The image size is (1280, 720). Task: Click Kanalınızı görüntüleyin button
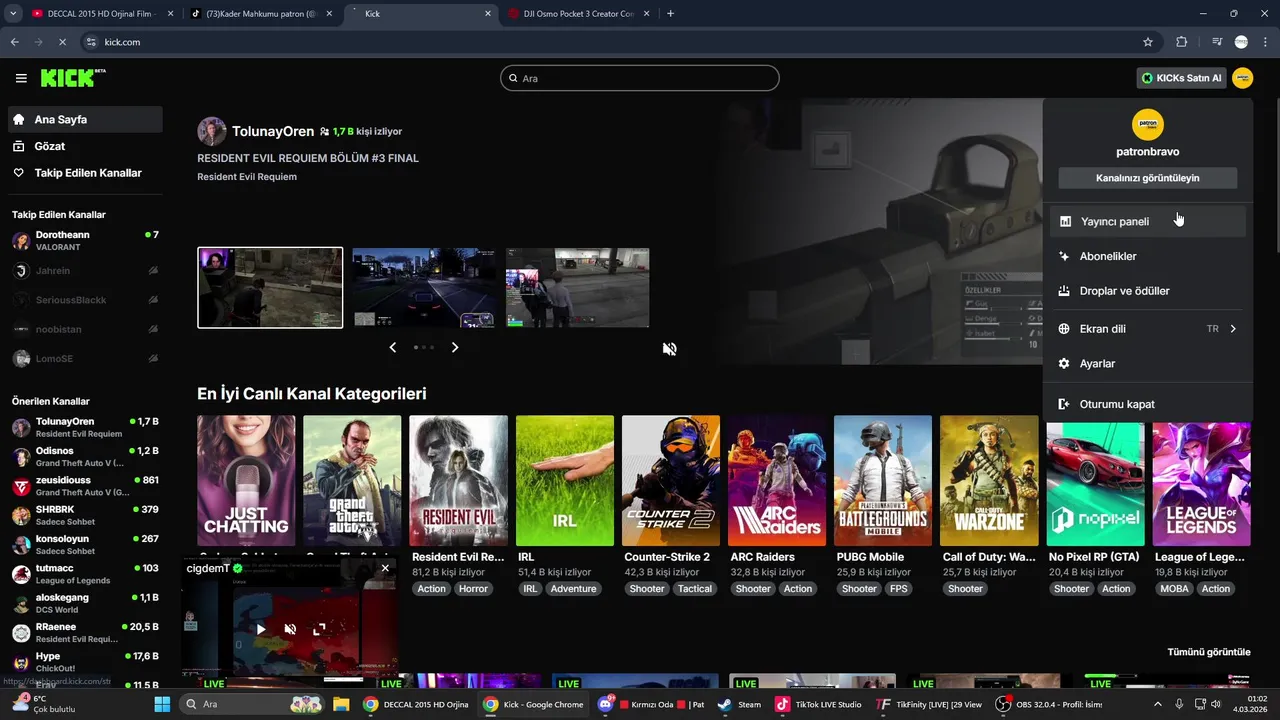(1148, 178)
